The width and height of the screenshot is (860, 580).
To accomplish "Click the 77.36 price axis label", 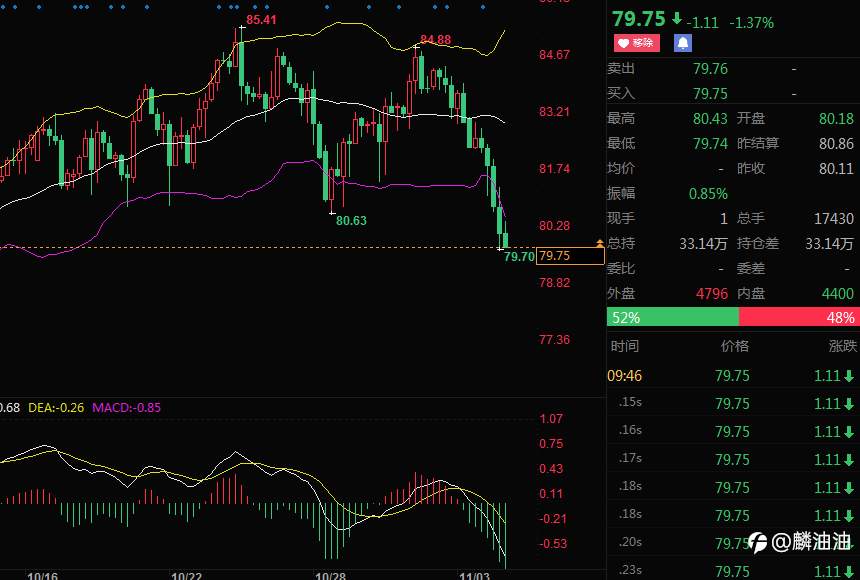I will coord(555,340).
